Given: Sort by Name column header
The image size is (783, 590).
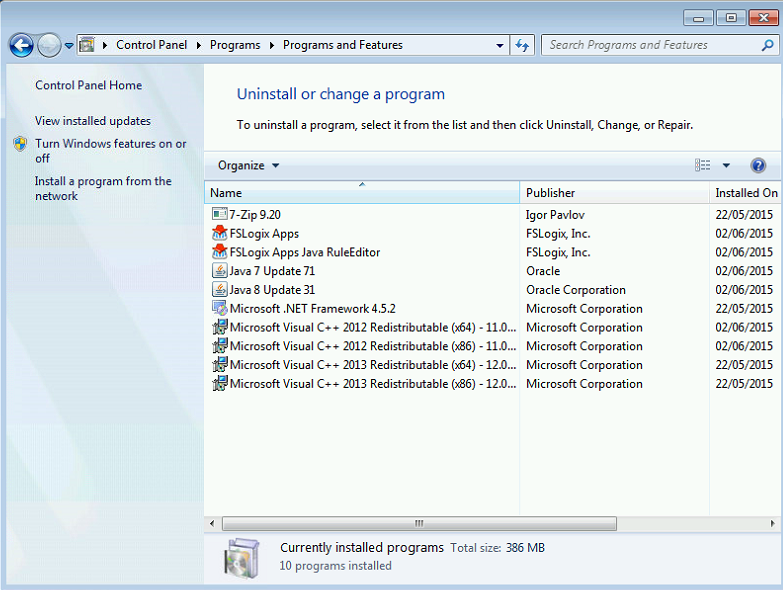Looking at the screenshot, I should pos(362,193).
